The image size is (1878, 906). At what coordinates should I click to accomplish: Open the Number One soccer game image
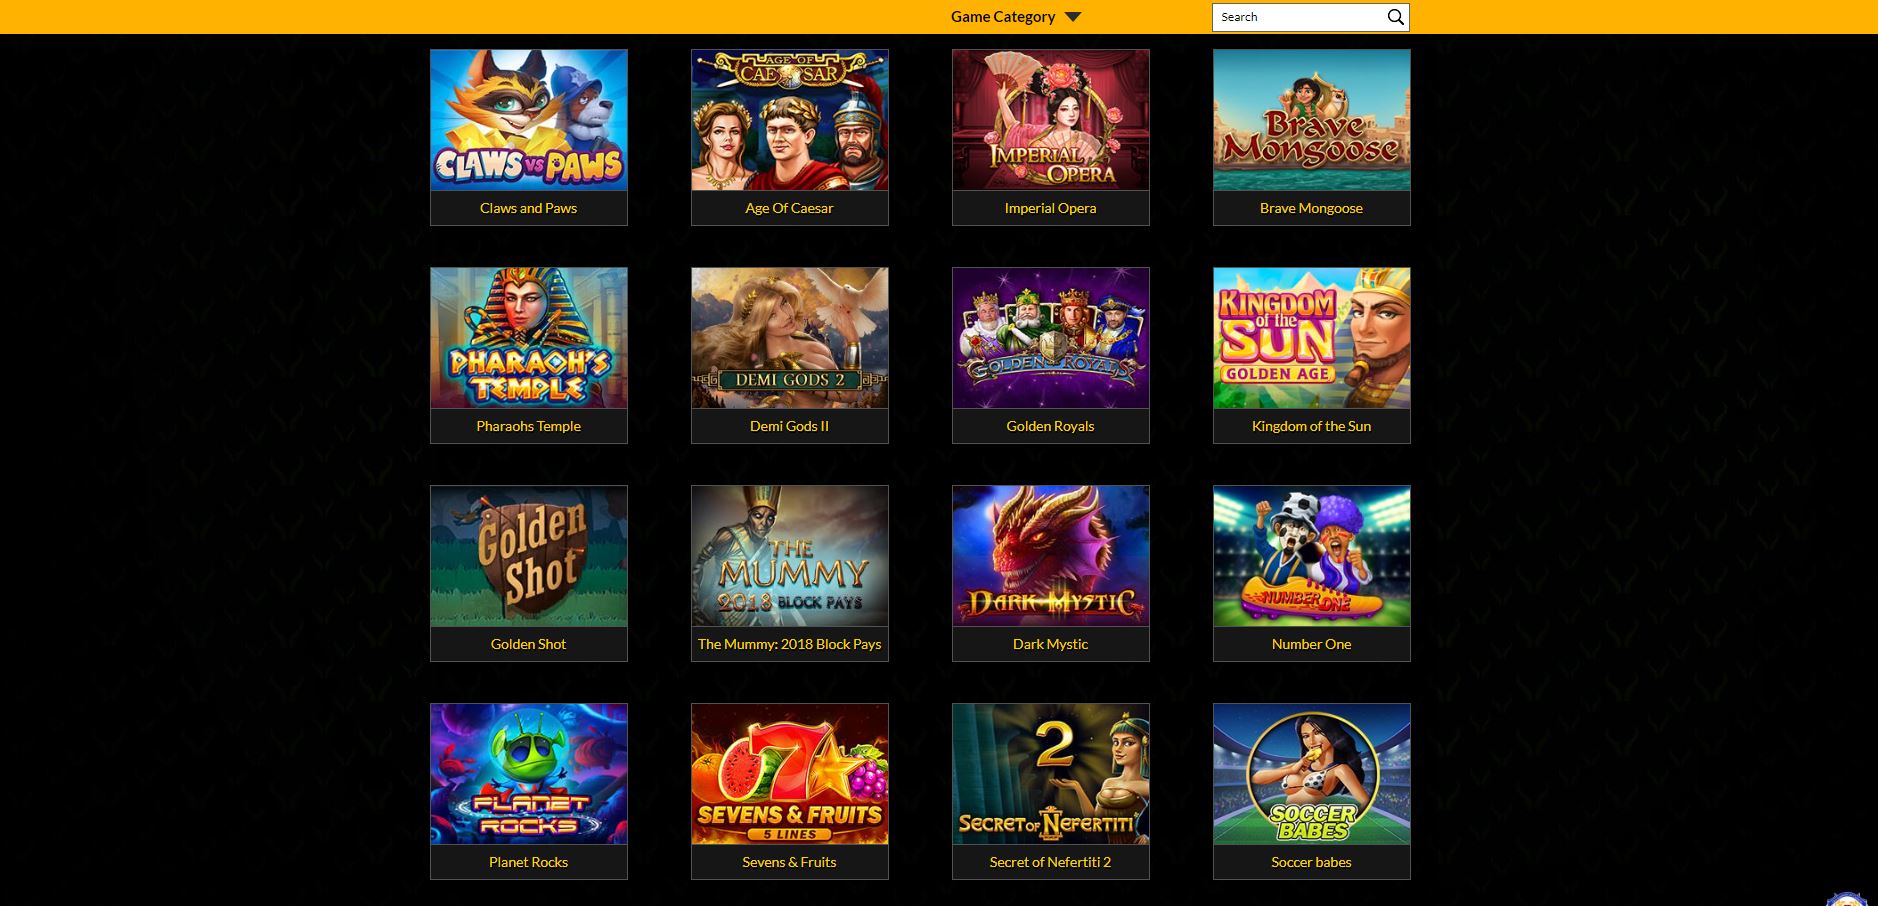(1312, 556)
